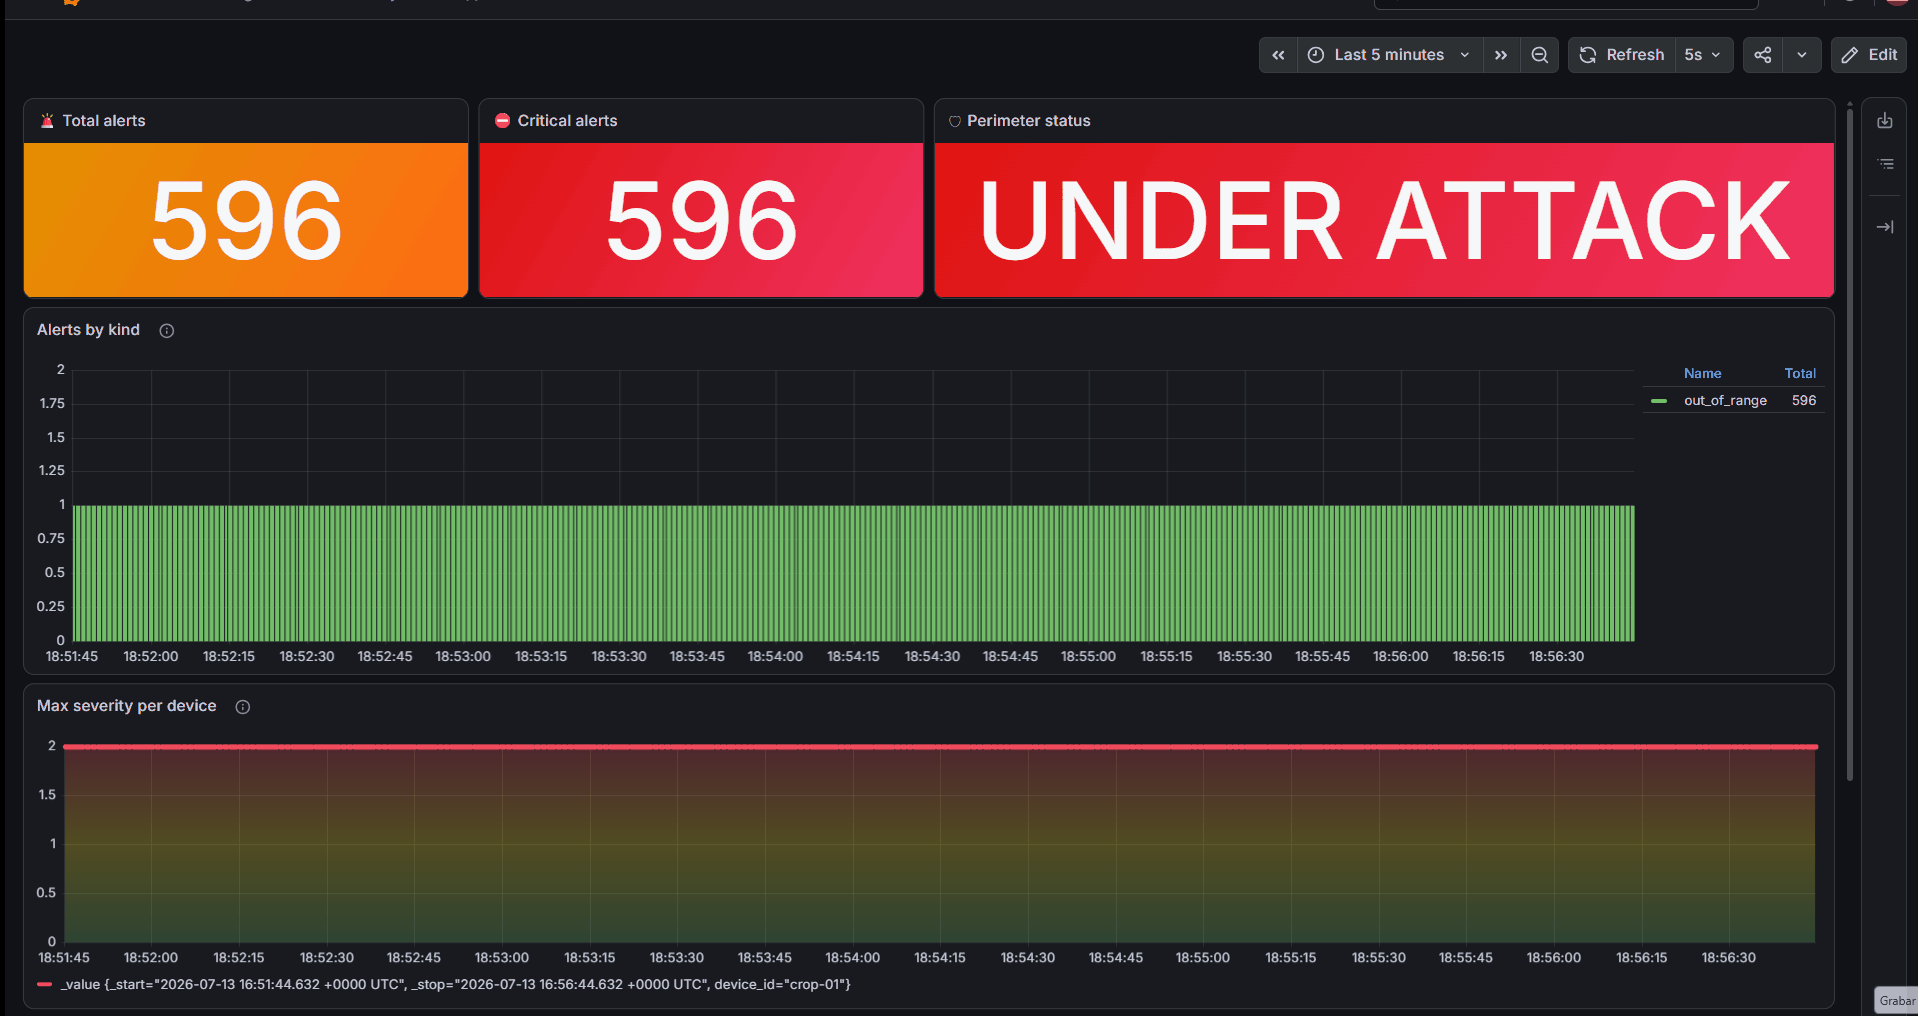Click the Critical alerts panel title
This screenshot has width=1918, height=1016.
(x=567, y=121)
